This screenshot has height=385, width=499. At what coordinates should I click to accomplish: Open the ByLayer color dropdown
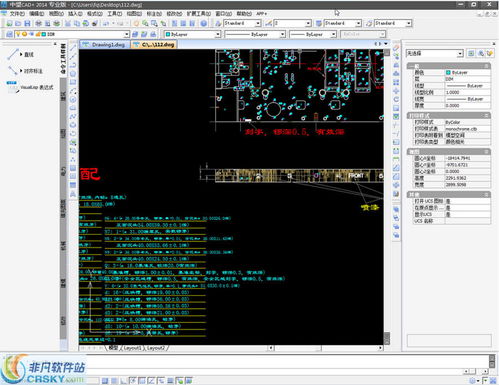click(192, 34)
